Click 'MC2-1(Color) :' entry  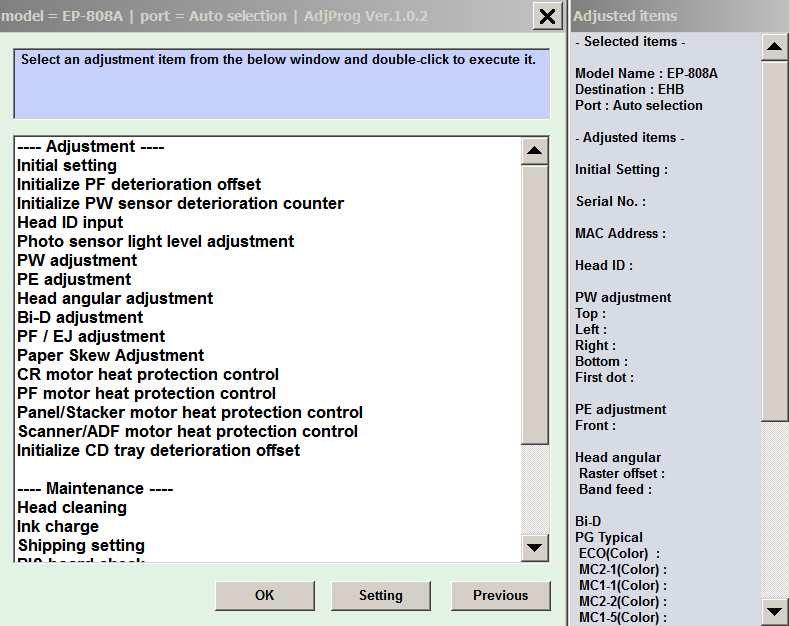(623, 570)
